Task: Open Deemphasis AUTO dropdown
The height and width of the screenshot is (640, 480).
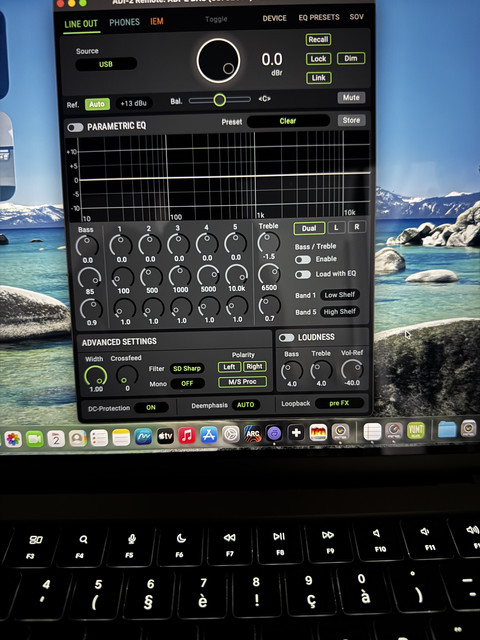Action: point(245,405)
